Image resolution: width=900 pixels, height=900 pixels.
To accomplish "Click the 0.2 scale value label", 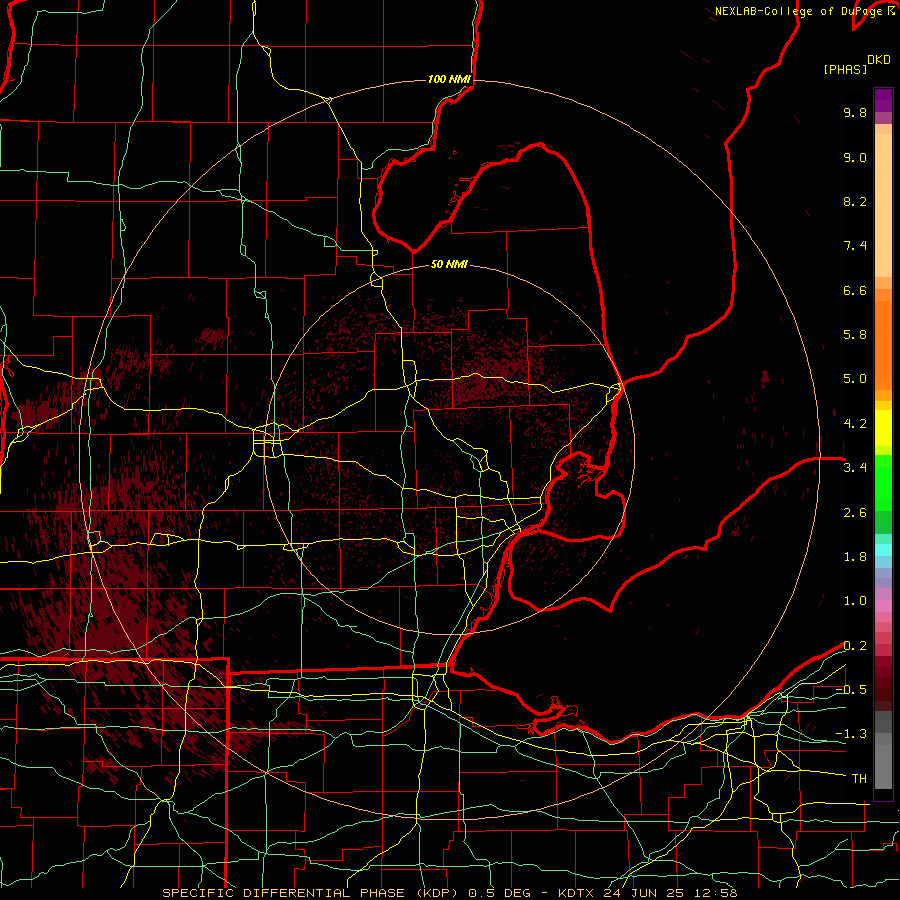I will 855,646.
